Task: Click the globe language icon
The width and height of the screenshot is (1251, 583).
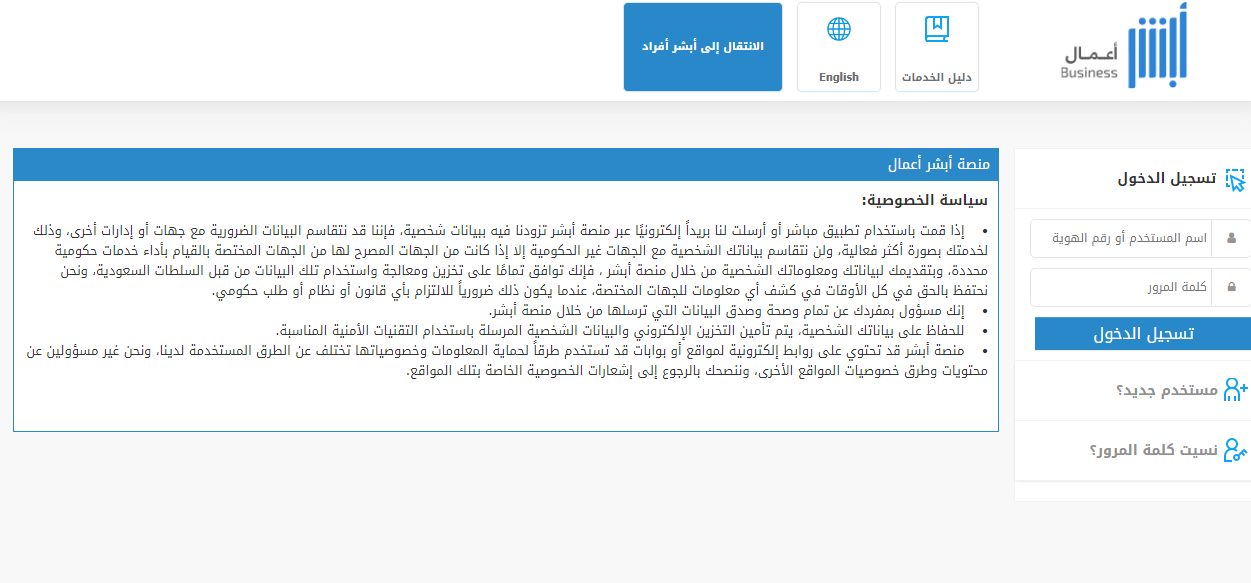Action: click(x=839, y=29)
